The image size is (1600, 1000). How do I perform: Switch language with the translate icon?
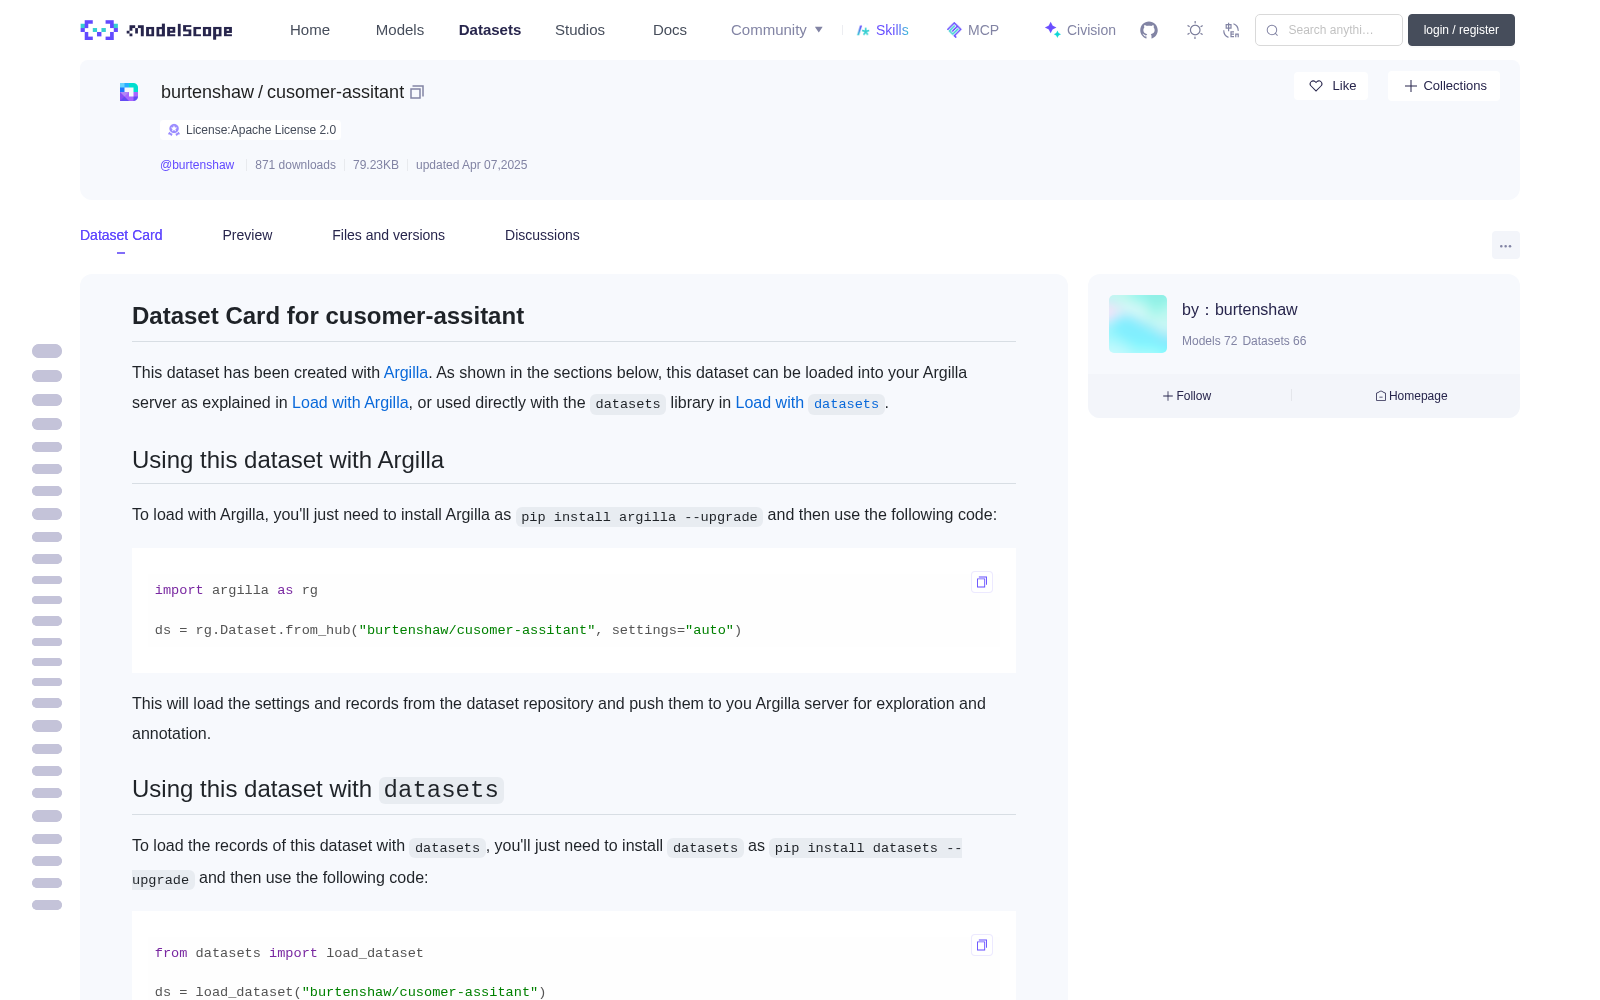(1232, 30)
